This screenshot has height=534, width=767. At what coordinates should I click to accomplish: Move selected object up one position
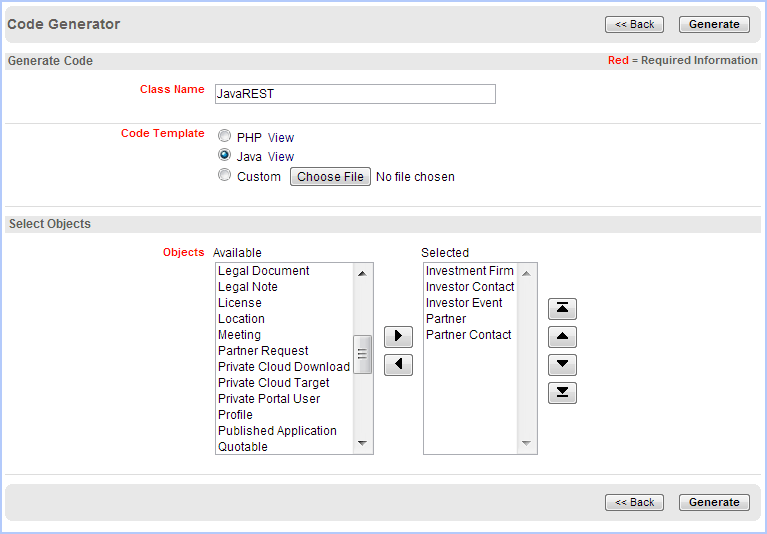(x=563, y=337)
